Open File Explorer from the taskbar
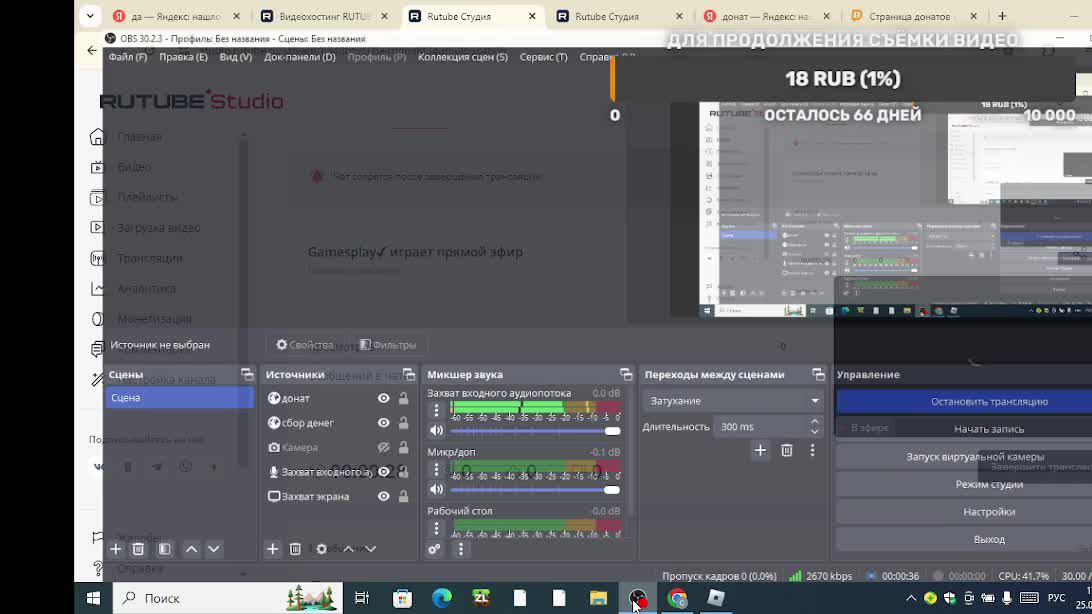 click(598, 598)
